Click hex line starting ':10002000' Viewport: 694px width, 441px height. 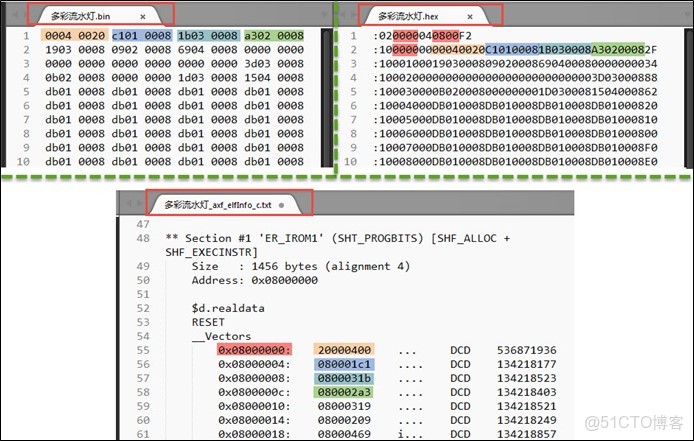pyautogui.click(x=515, y=77)
